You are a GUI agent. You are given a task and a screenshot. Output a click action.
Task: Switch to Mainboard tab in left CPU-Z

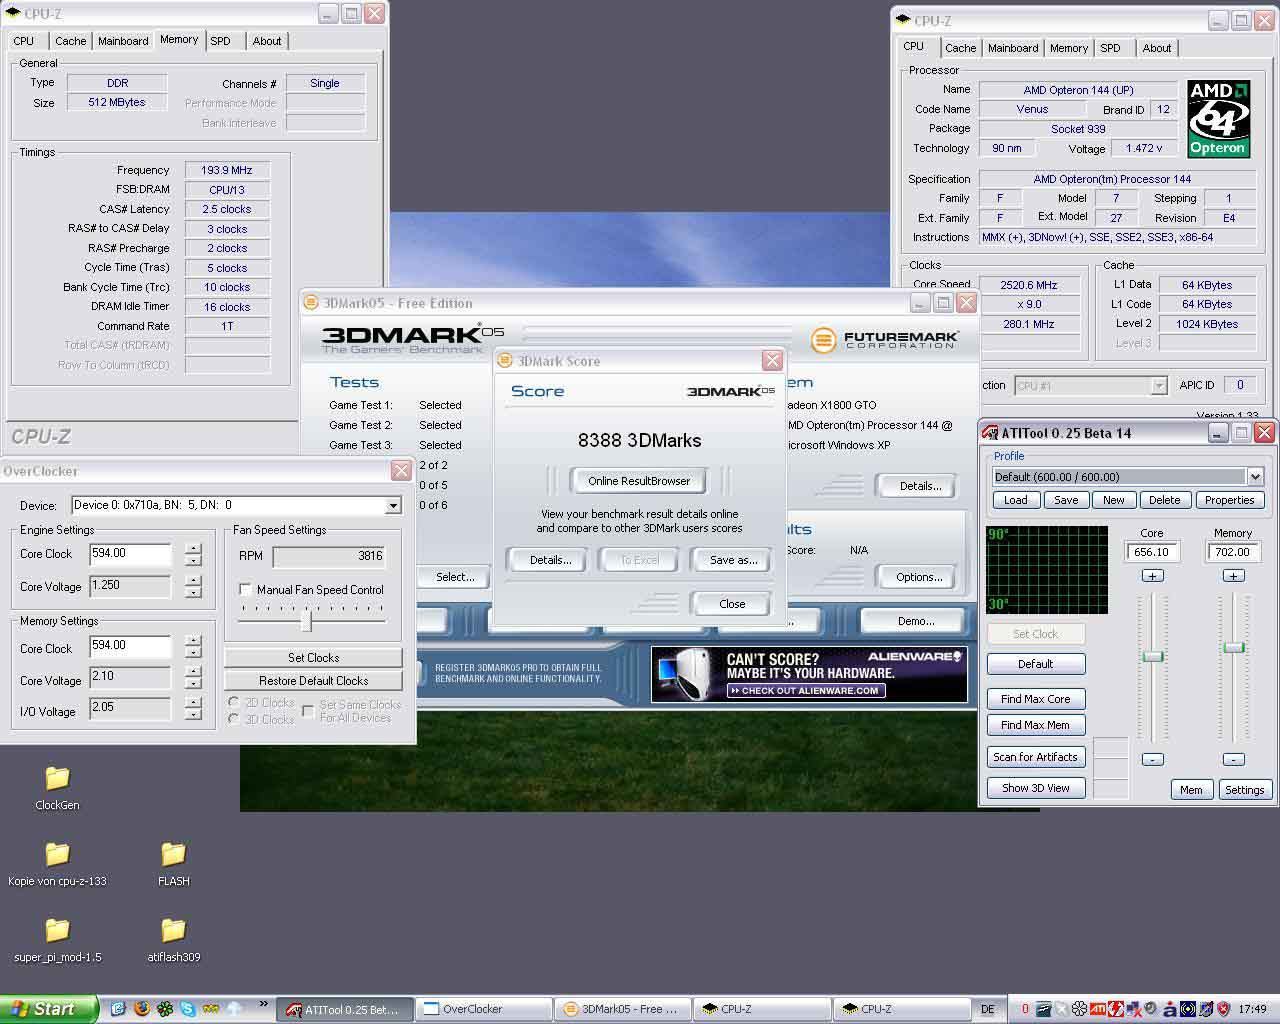[x=123, y=41]
